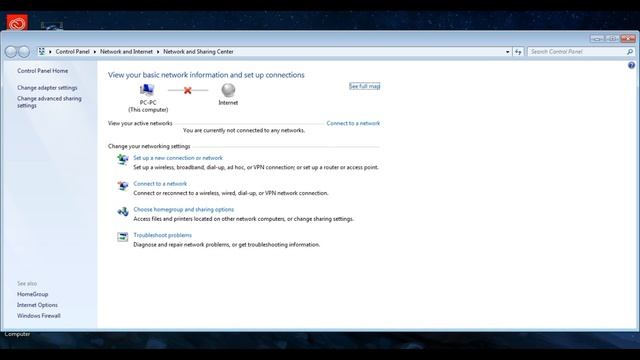This screenshot has width=640, height=360.
Task: Click the Internet label under globe
Action: tap(228, 103)
